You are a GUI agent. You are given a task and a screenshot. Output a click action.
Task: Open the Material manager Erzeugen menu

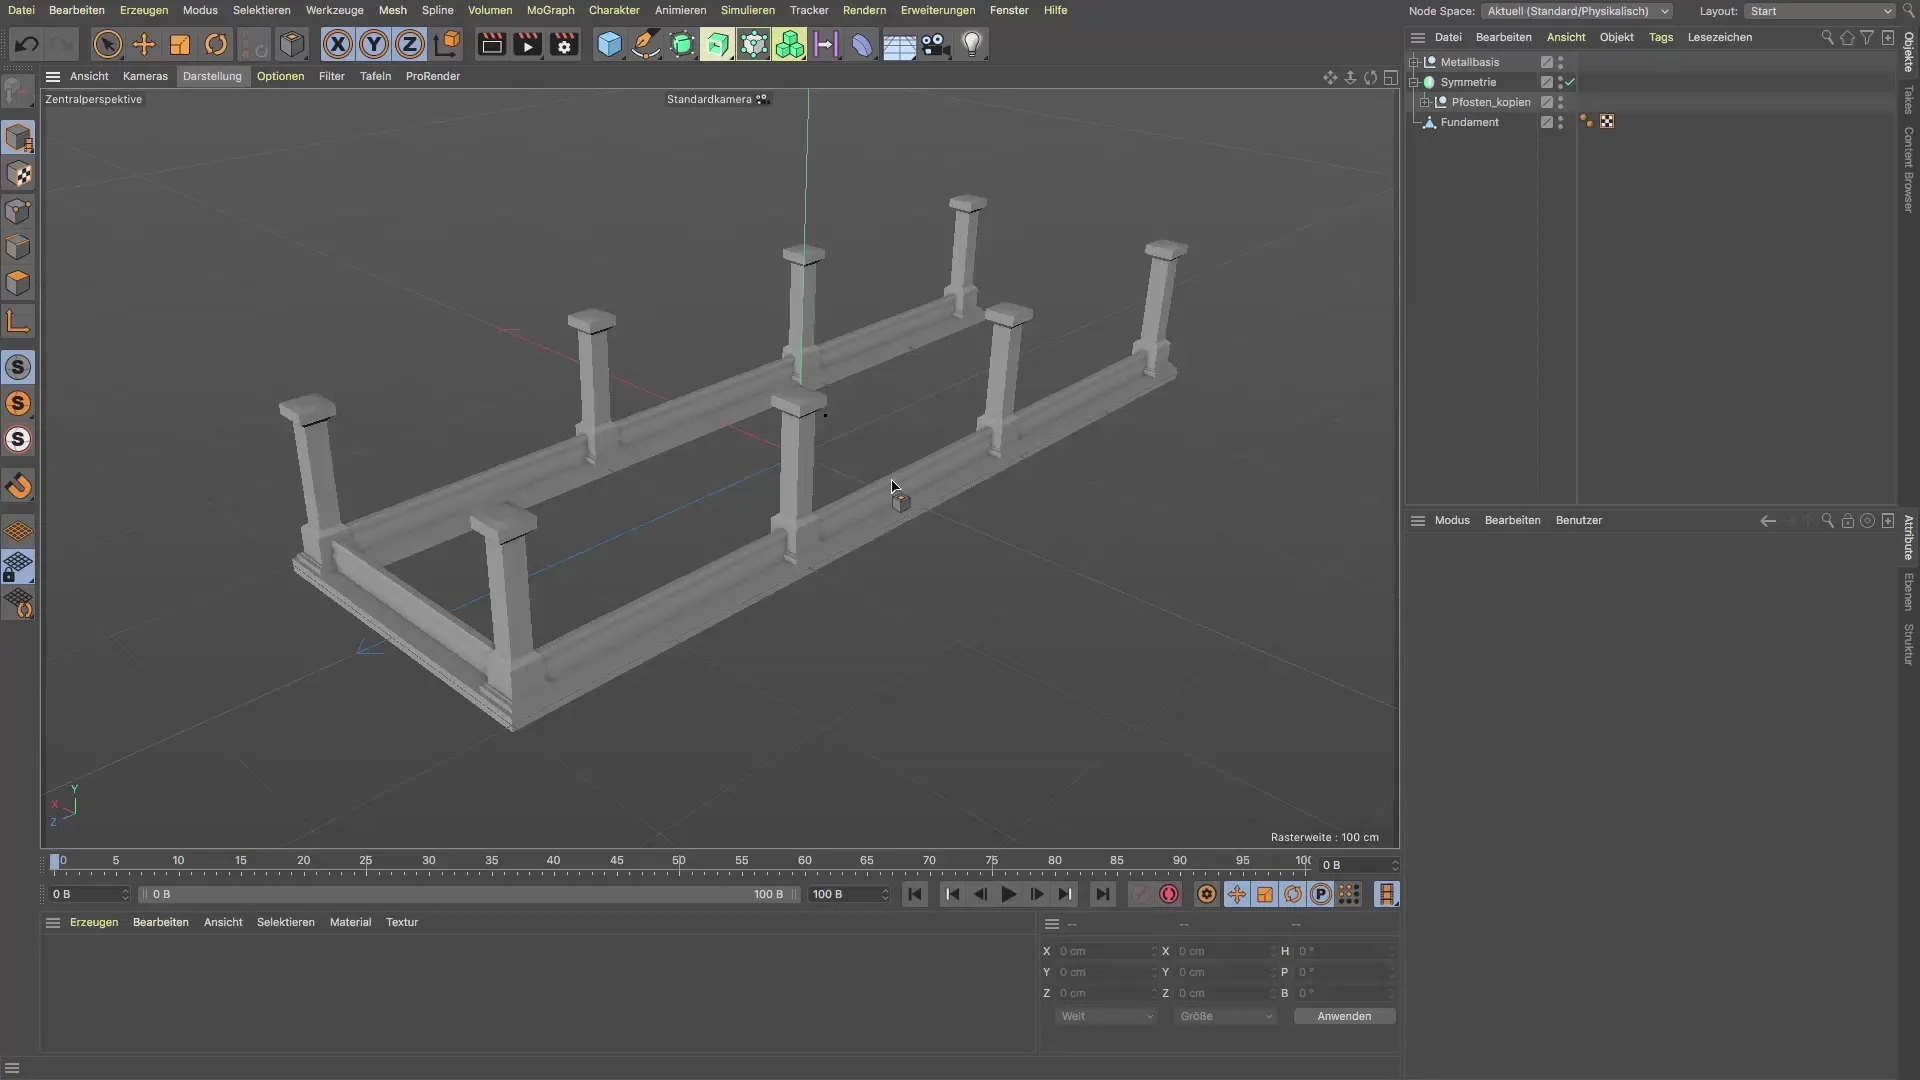point(94,922)
